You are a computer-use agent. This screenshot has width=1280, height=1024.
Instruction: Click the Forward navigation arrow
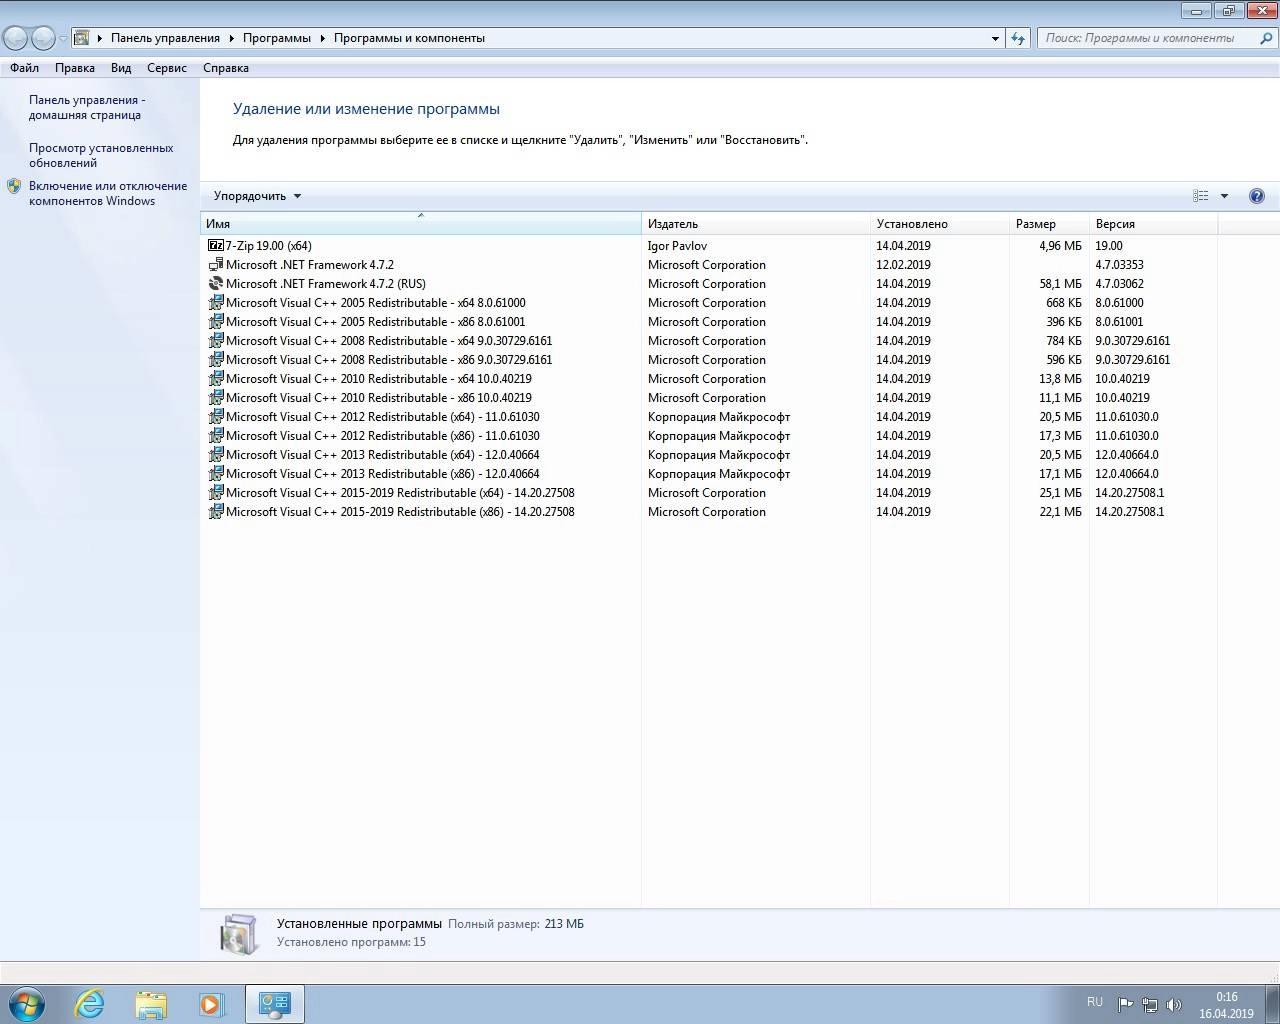(43, 38)
